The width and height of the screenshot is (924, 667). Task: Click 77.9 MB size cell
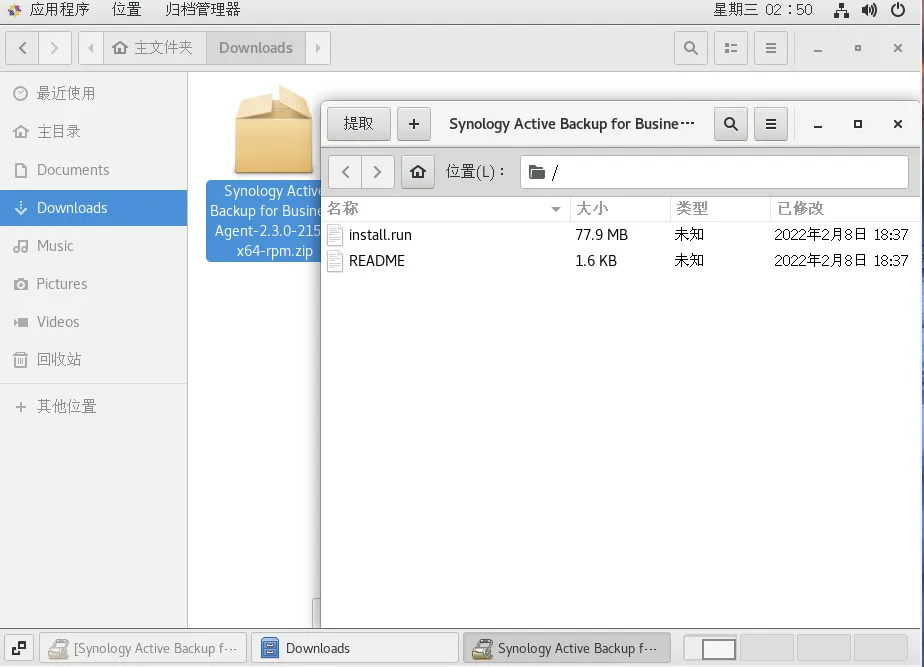(x=601, y=235)
